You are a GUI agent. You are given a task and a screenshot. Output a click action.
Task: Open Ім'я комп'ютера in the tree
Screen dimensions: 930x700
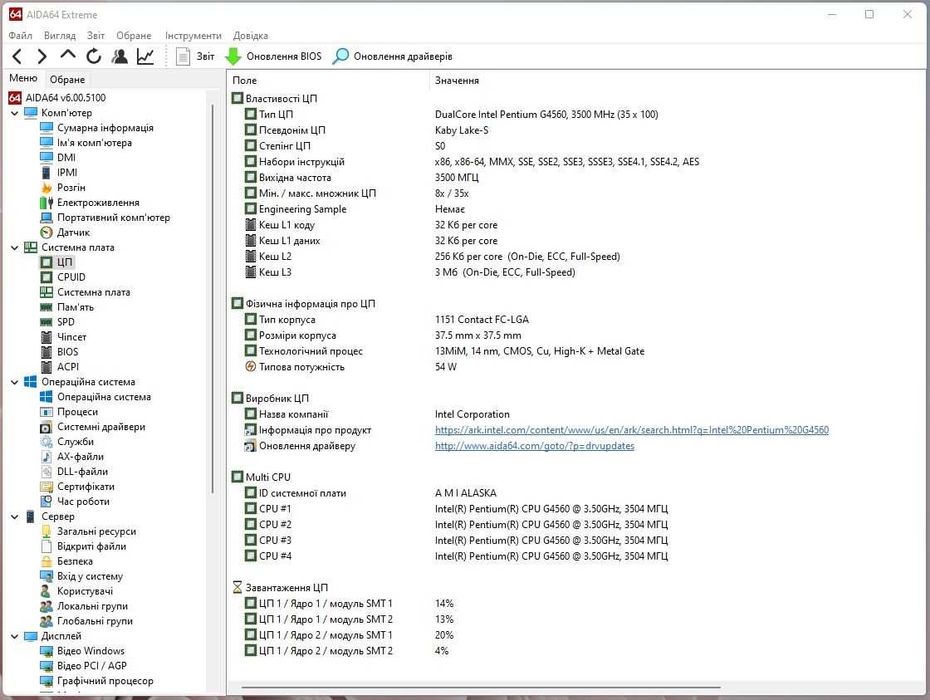[x=86, y=142]
